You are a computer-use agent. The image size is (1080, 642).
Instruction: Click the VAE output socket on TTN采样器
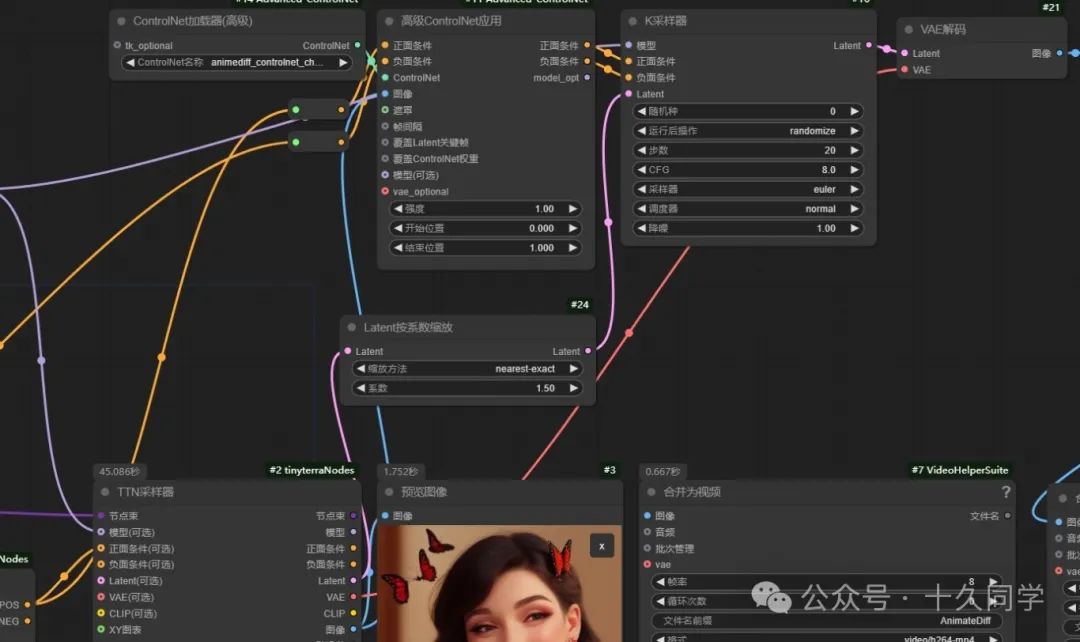point(353,597)
